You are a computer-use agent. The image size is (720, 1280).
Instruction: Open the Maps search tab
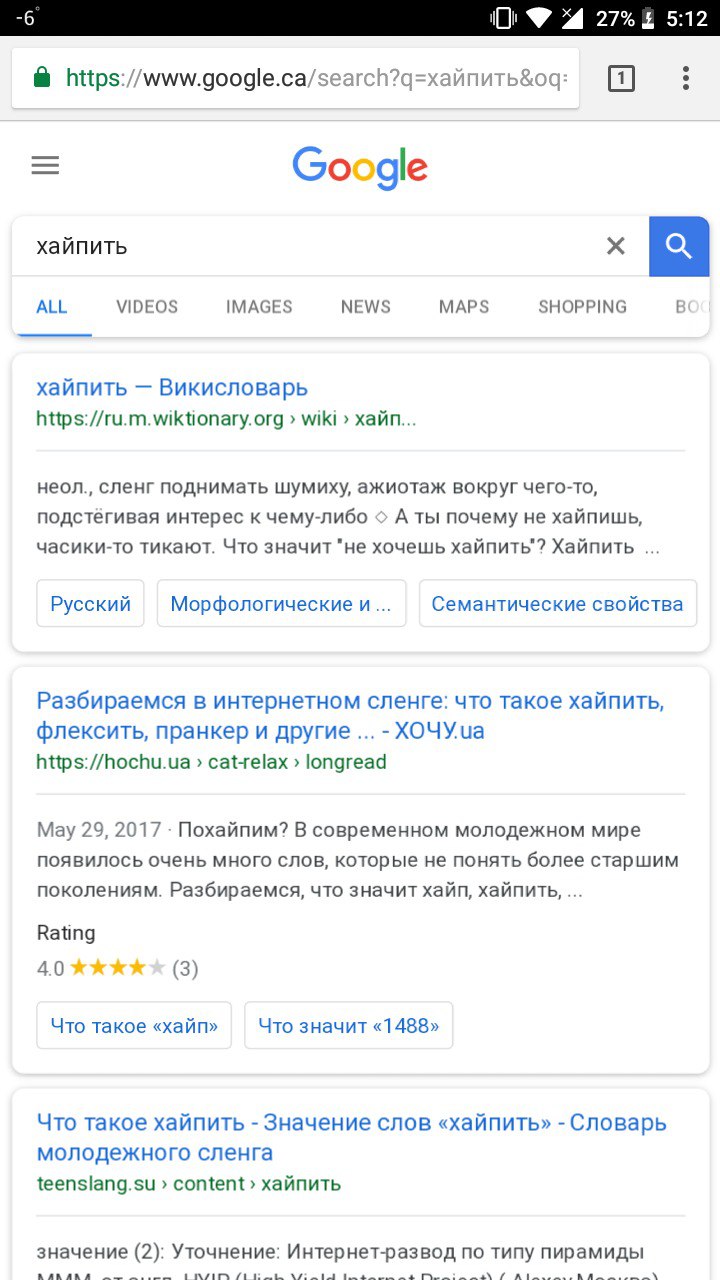tap(464, 307)
